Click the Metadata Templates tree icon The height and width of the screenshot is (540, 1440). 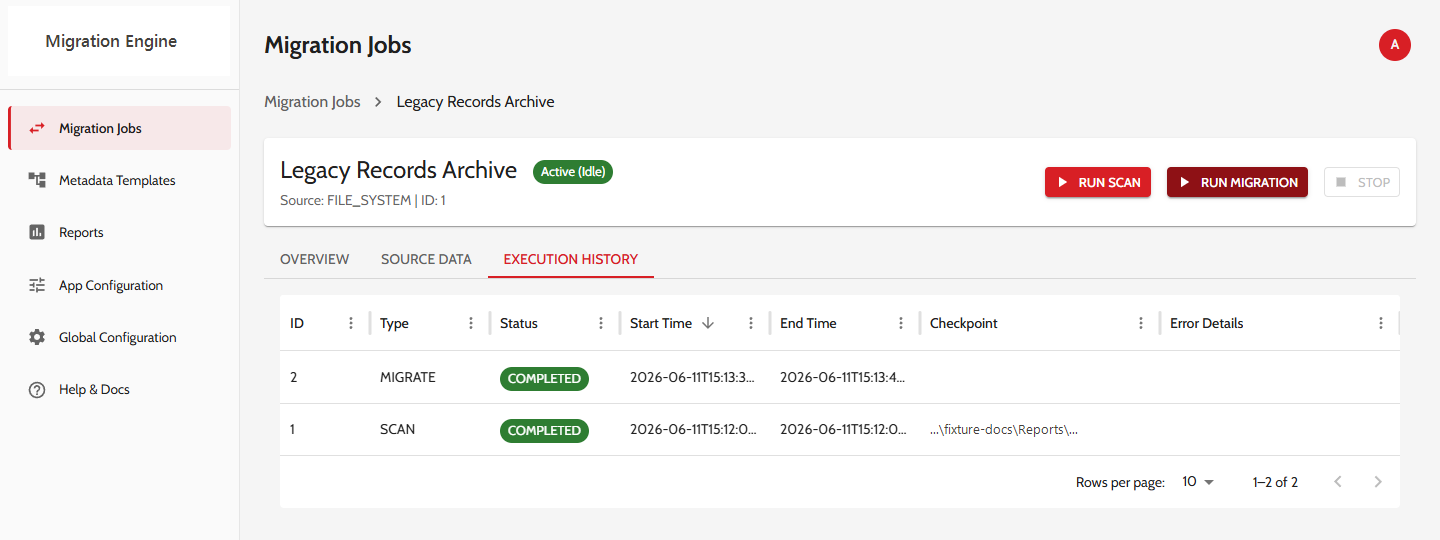point(37,180)
